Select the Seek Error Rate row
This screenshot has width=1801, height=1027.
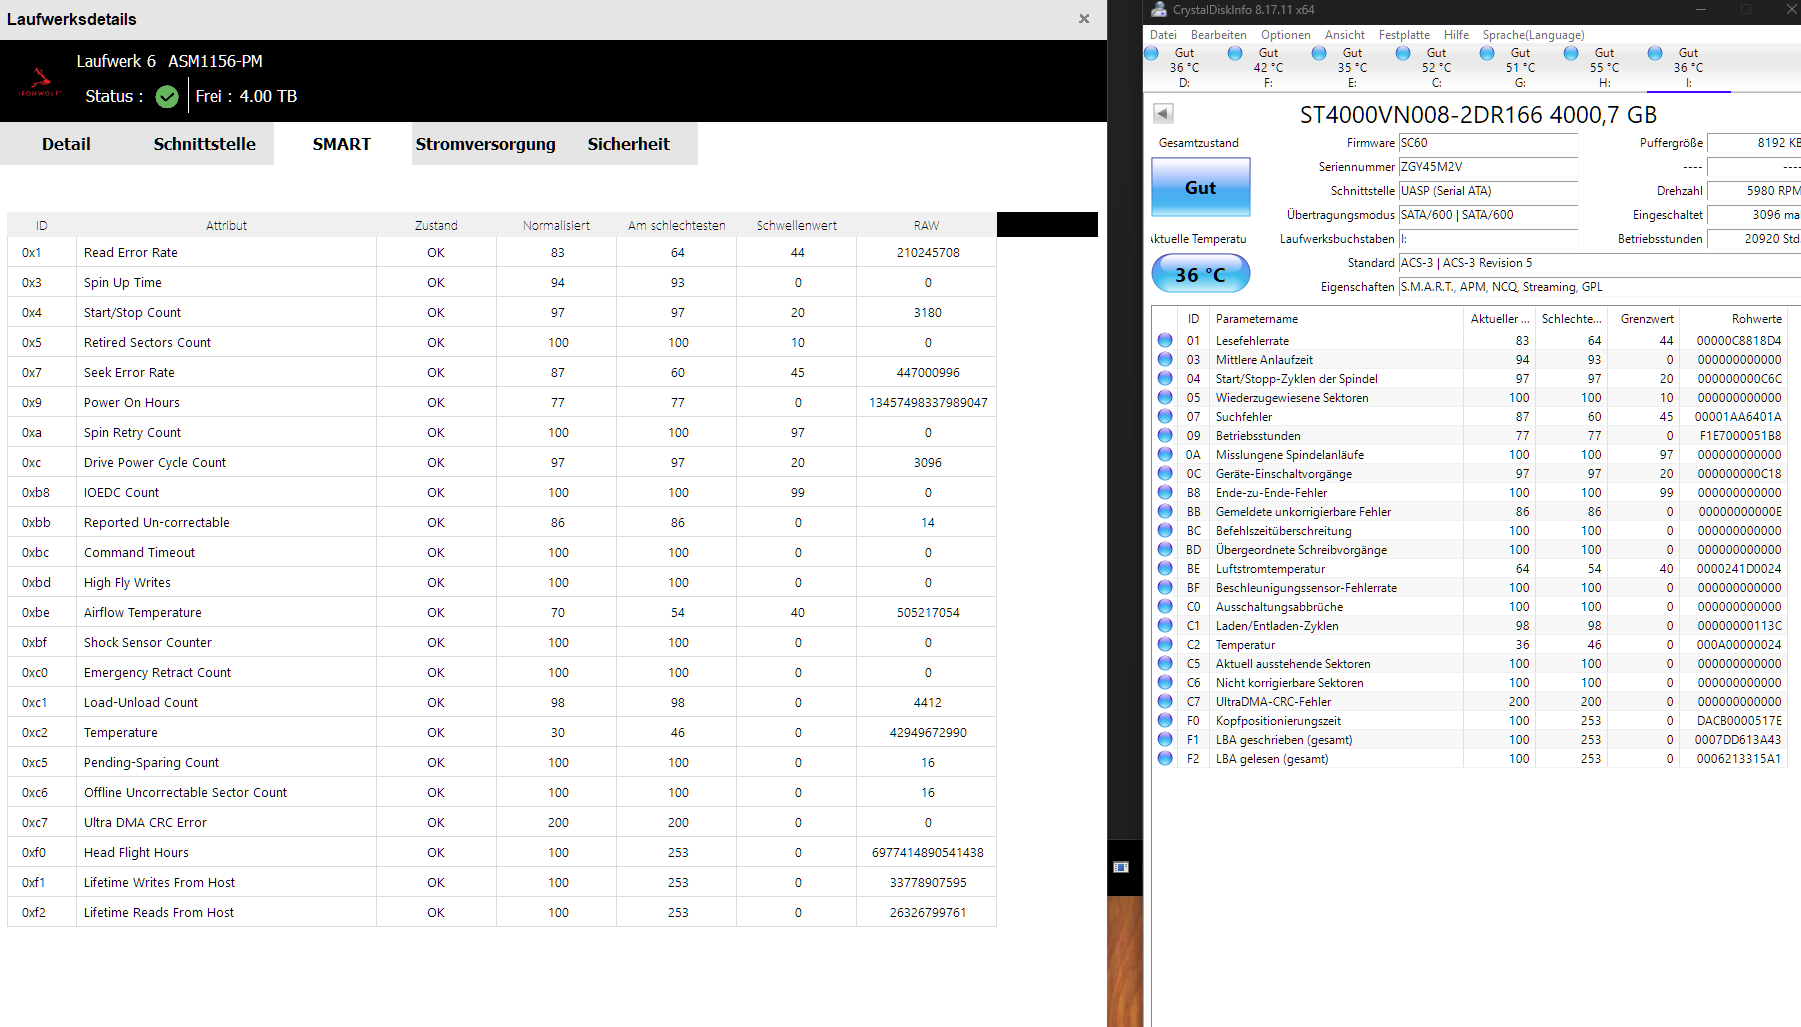click(x=502, y=373)
